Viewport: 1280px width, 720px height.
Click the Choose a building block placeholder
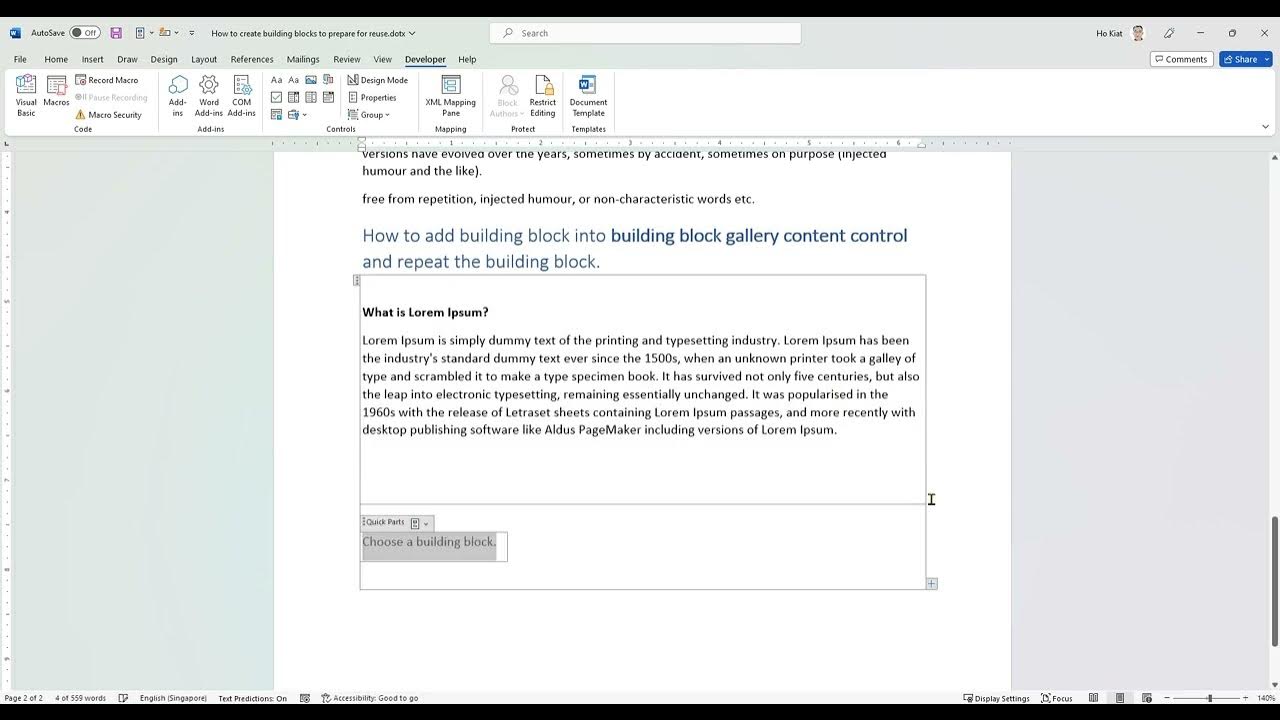[429, 542]
